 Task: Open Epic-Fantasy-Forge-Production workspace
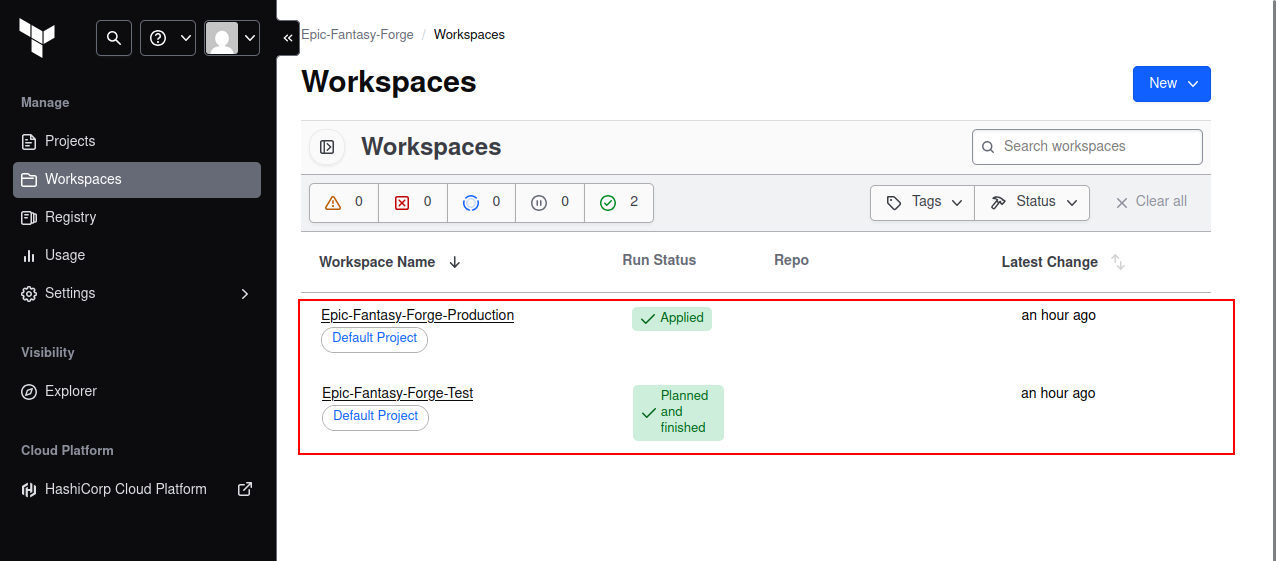(417, 315)
